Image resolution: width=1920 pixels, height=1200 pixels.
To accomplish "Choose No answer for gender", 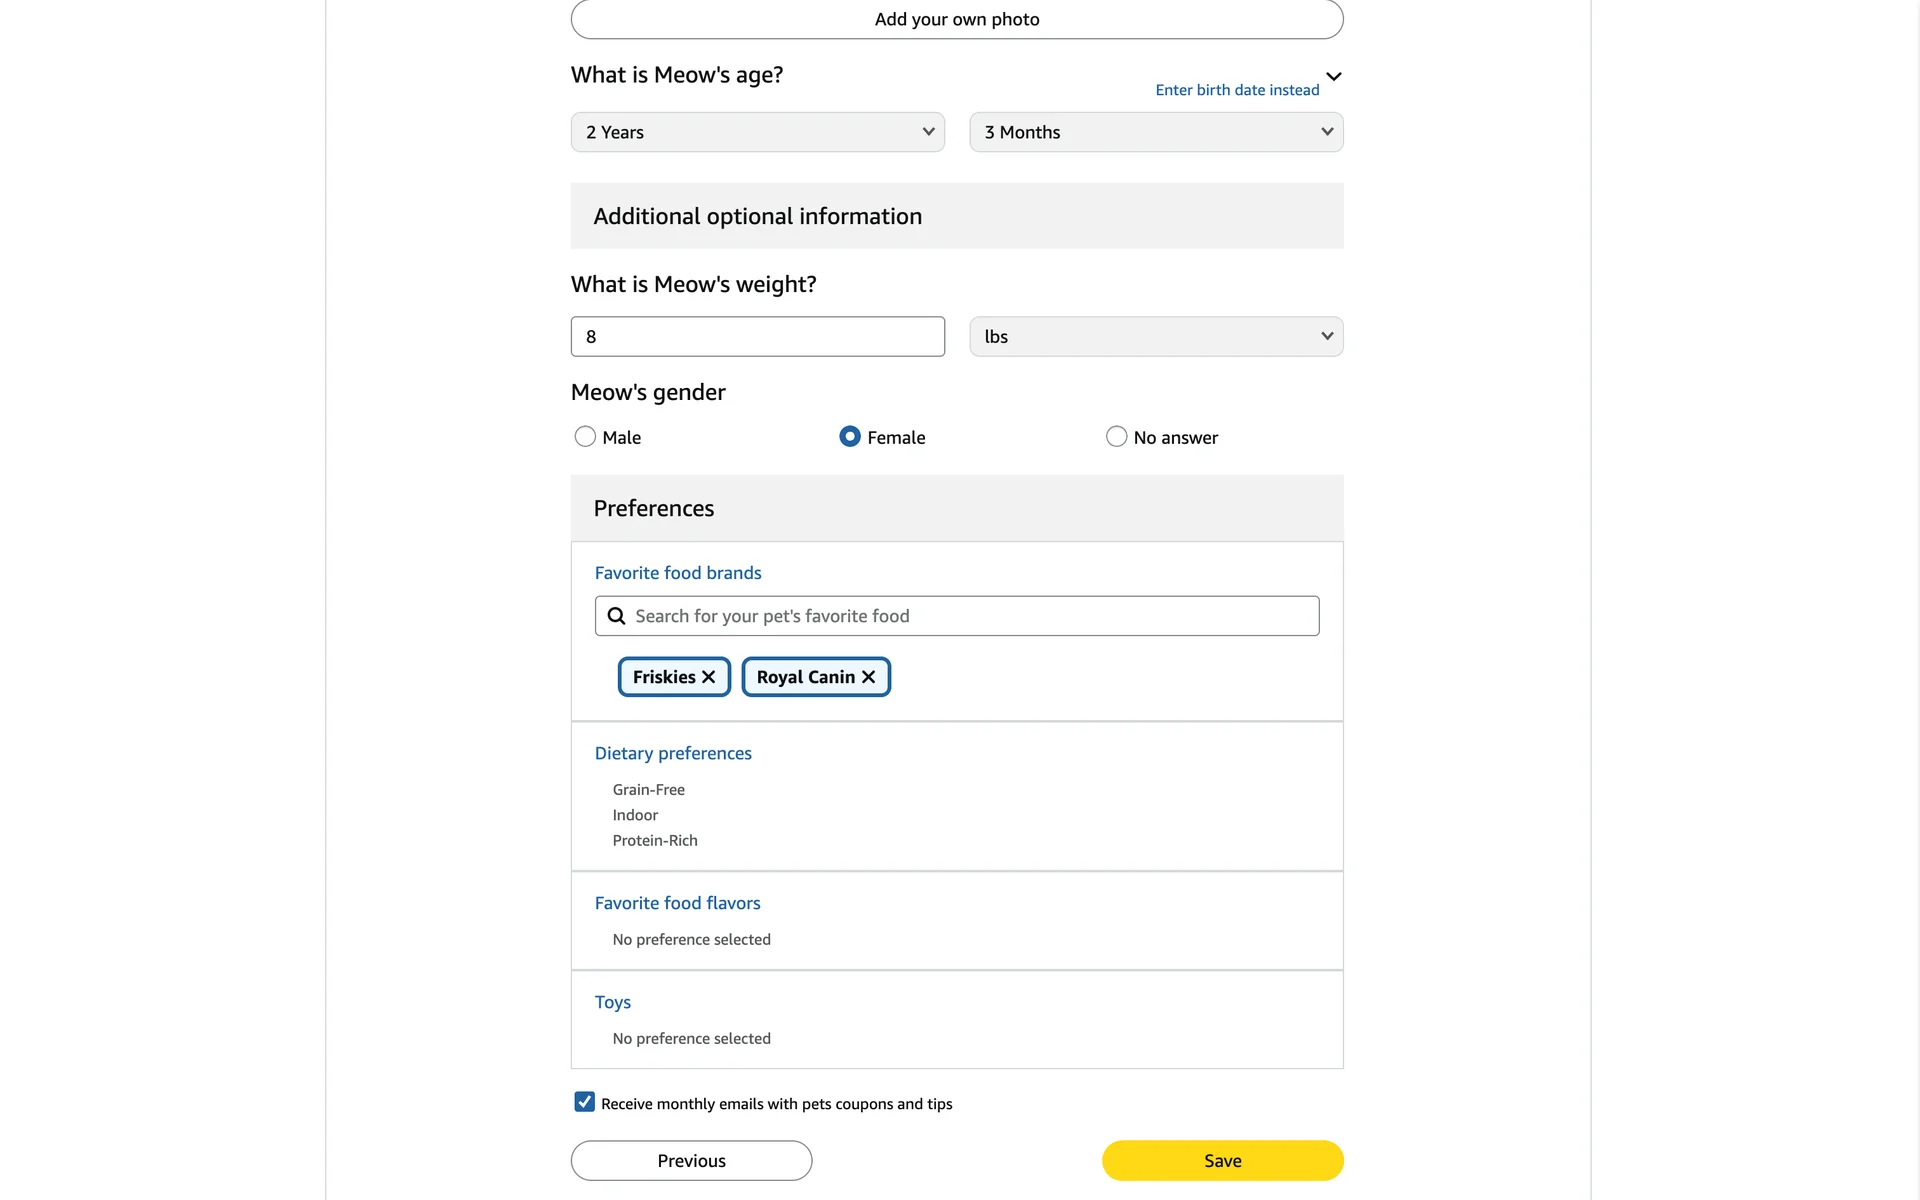I will (1116, 437).
